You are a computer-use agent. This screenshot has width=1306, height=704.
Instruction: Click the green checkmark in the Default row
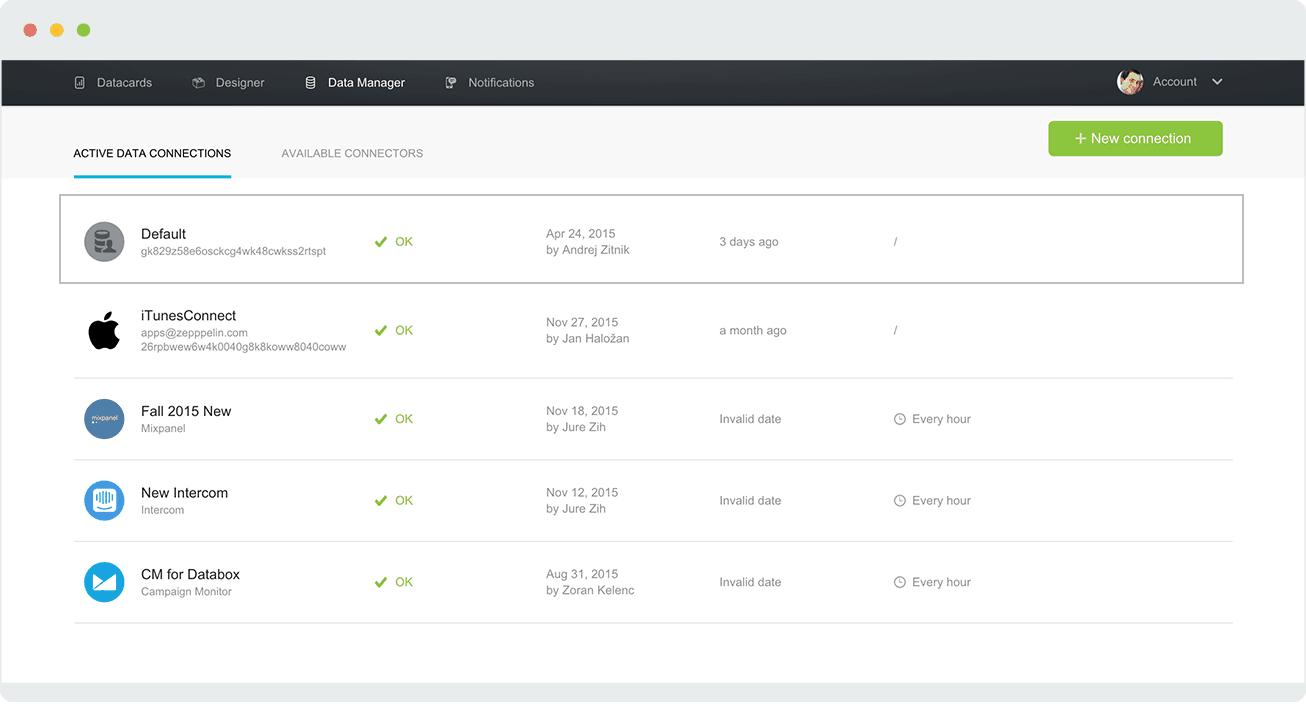click(380, 242)
